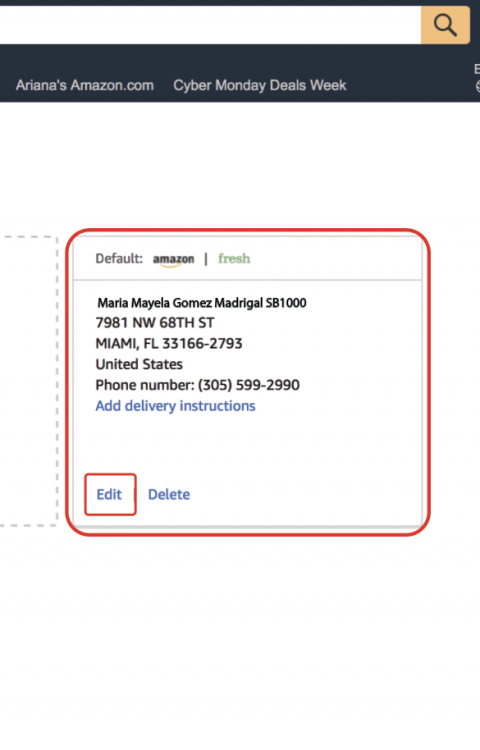Focus the Amazon search text field
Image resolution: width=480 pixels, height=750 pixels.
[x=210, y=25]
